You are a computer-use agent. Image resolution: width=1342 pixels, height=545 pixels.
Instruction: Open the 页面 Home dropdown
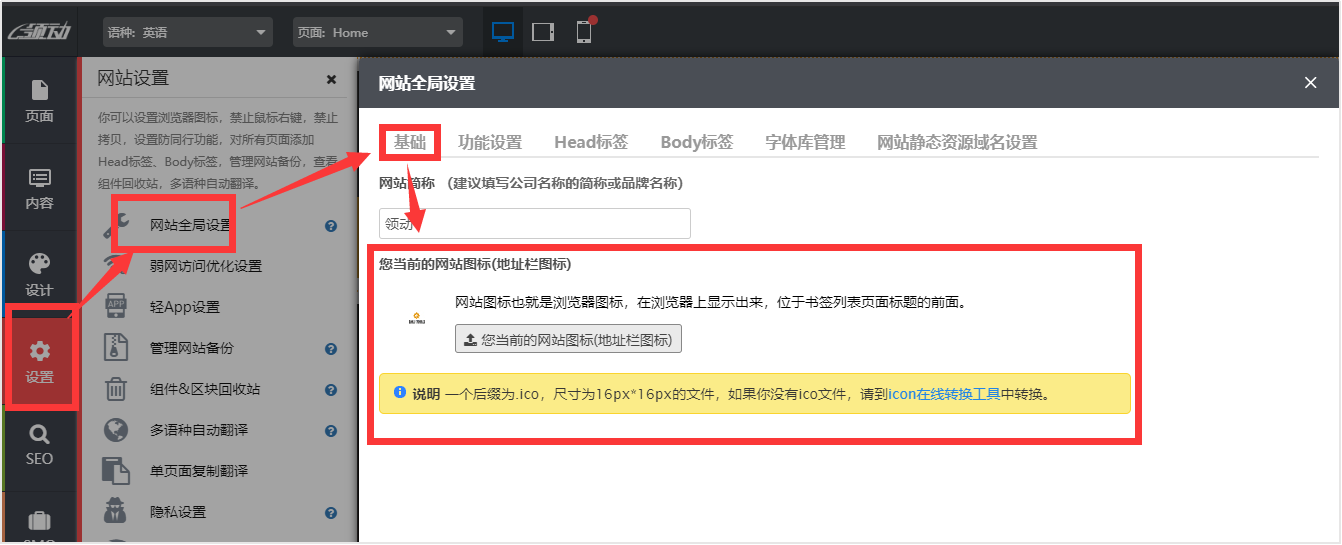378,32
